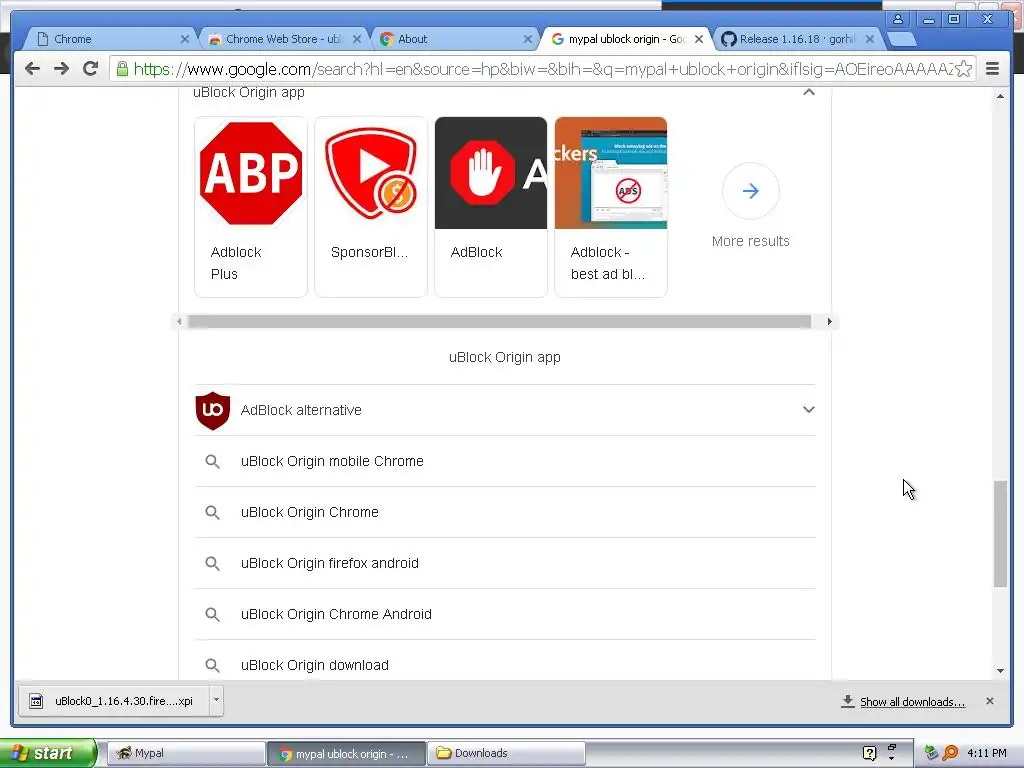The width and height of the screenshot is (1024, 768).
Task: Close the mypal ublock origin tab
Action: tap(699, 39)
